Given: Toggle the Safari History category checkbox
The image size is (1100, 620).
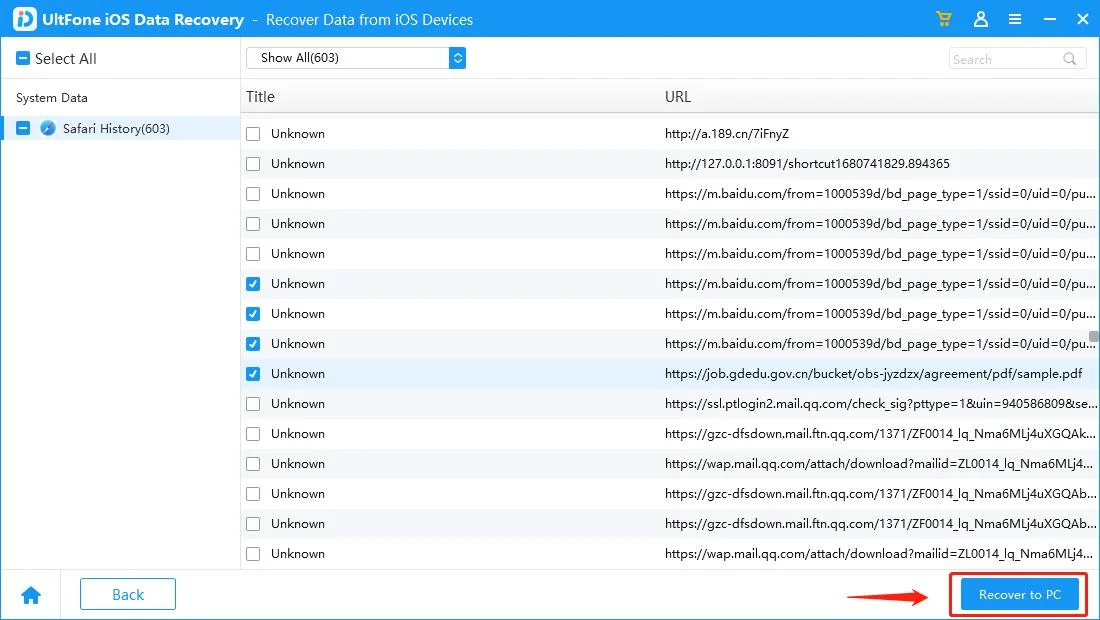Looking at the screenshot, I should 23,129.
